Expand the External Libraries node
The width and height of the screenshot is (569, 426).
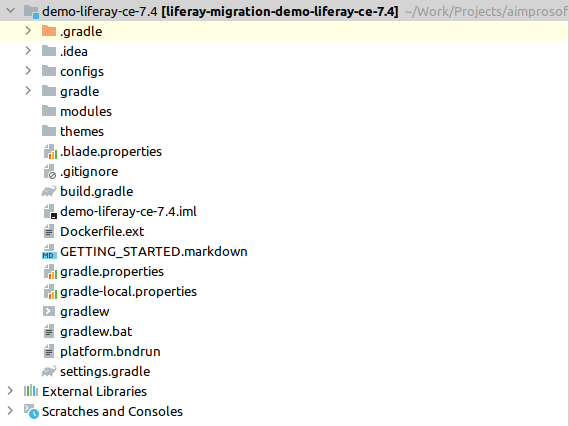[11, 391]
